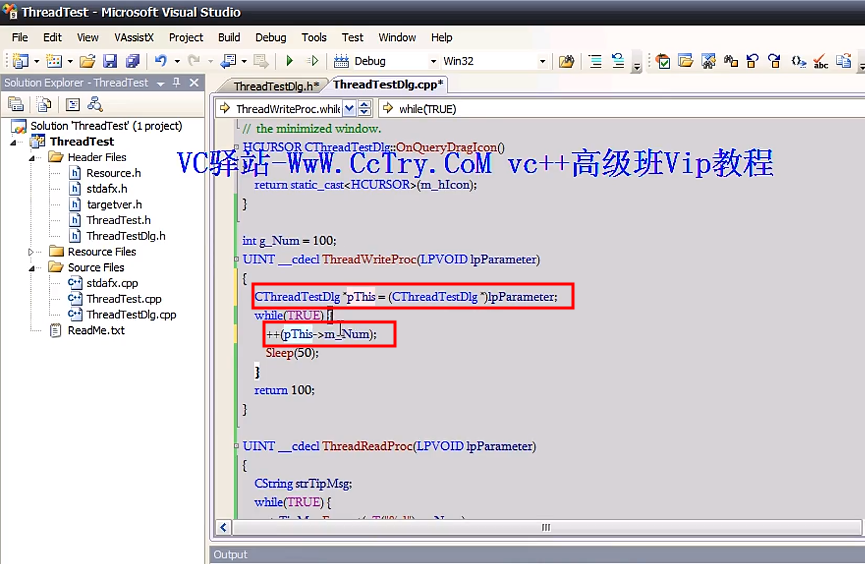
Task: Collapse the Header Files folder
Action: point(31,158)
